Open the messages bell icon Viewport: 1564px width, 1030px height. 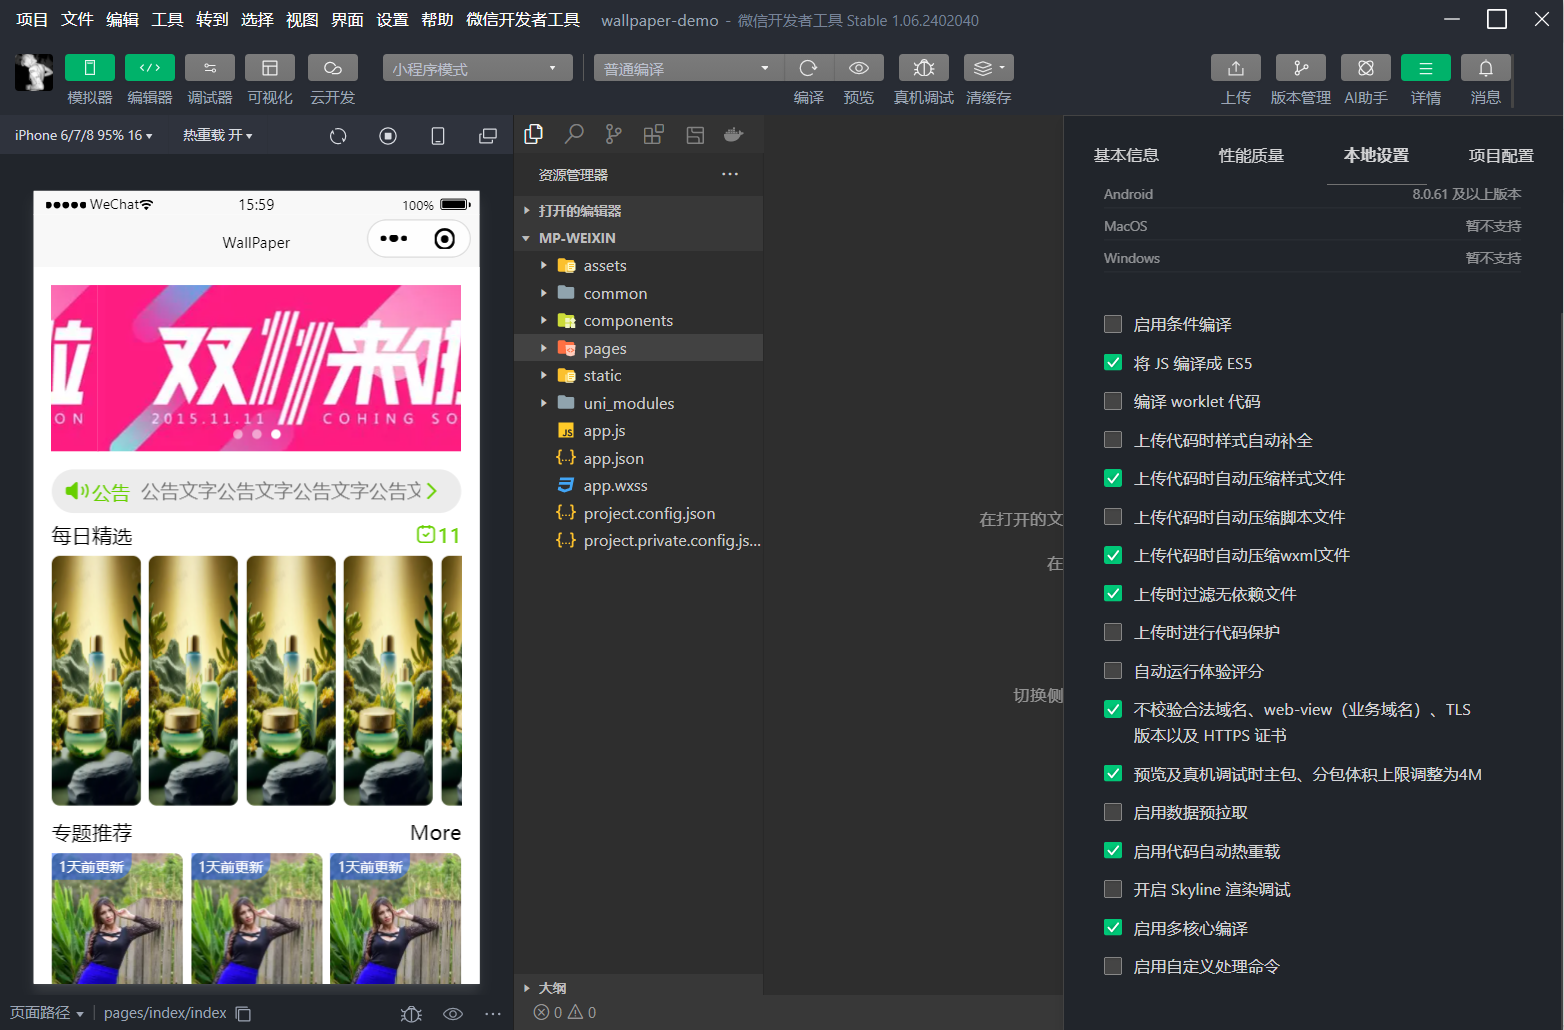tap(1486, 68)
